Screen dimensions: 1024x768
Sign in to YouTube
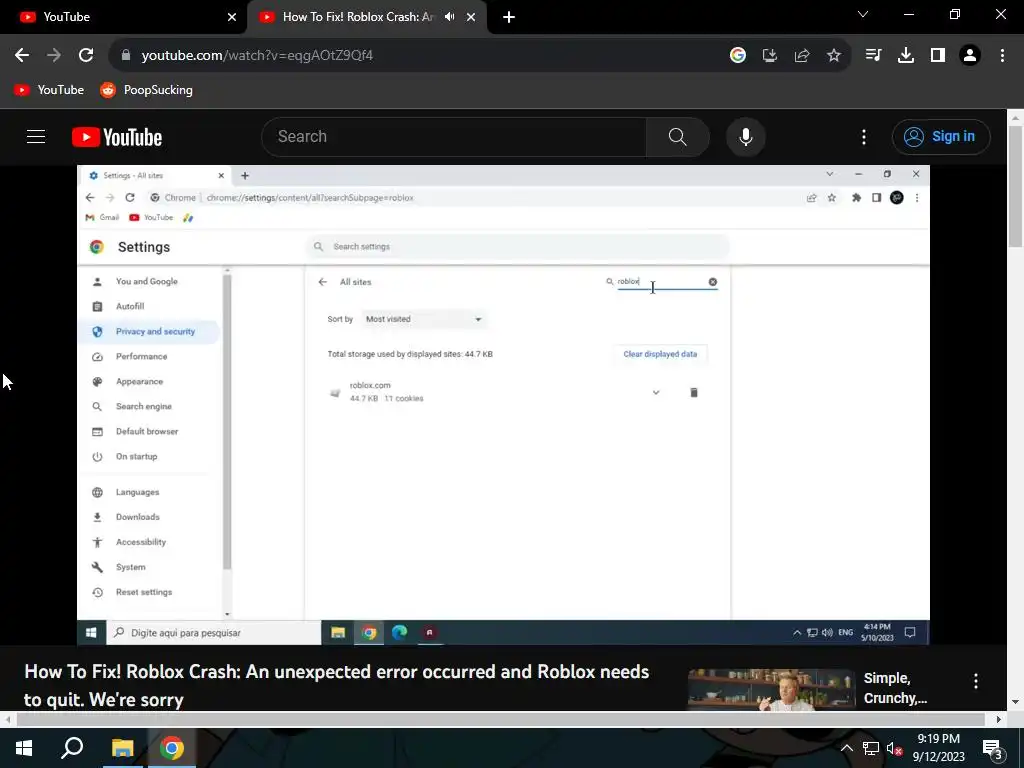(x=940, y=136)
